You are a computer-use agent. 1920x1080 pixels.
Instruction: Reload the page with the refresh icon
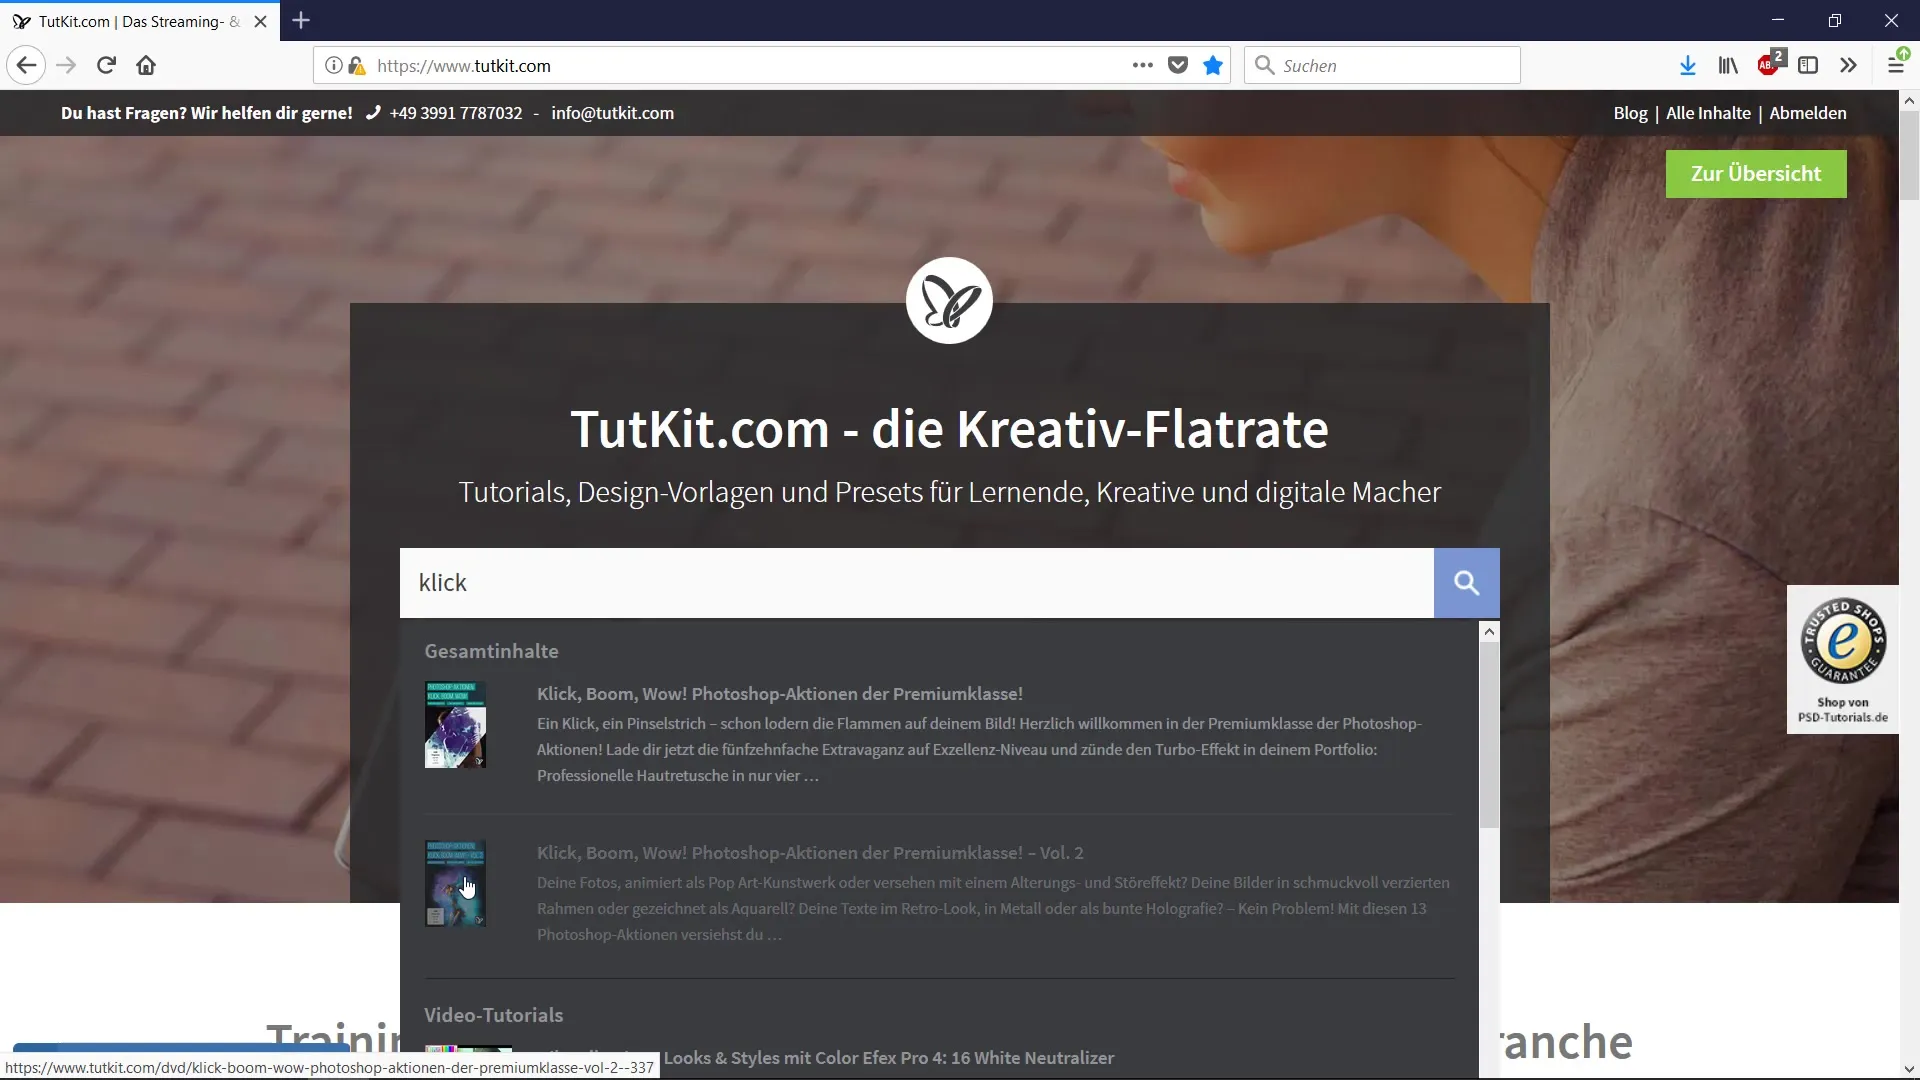click(106, 66)
